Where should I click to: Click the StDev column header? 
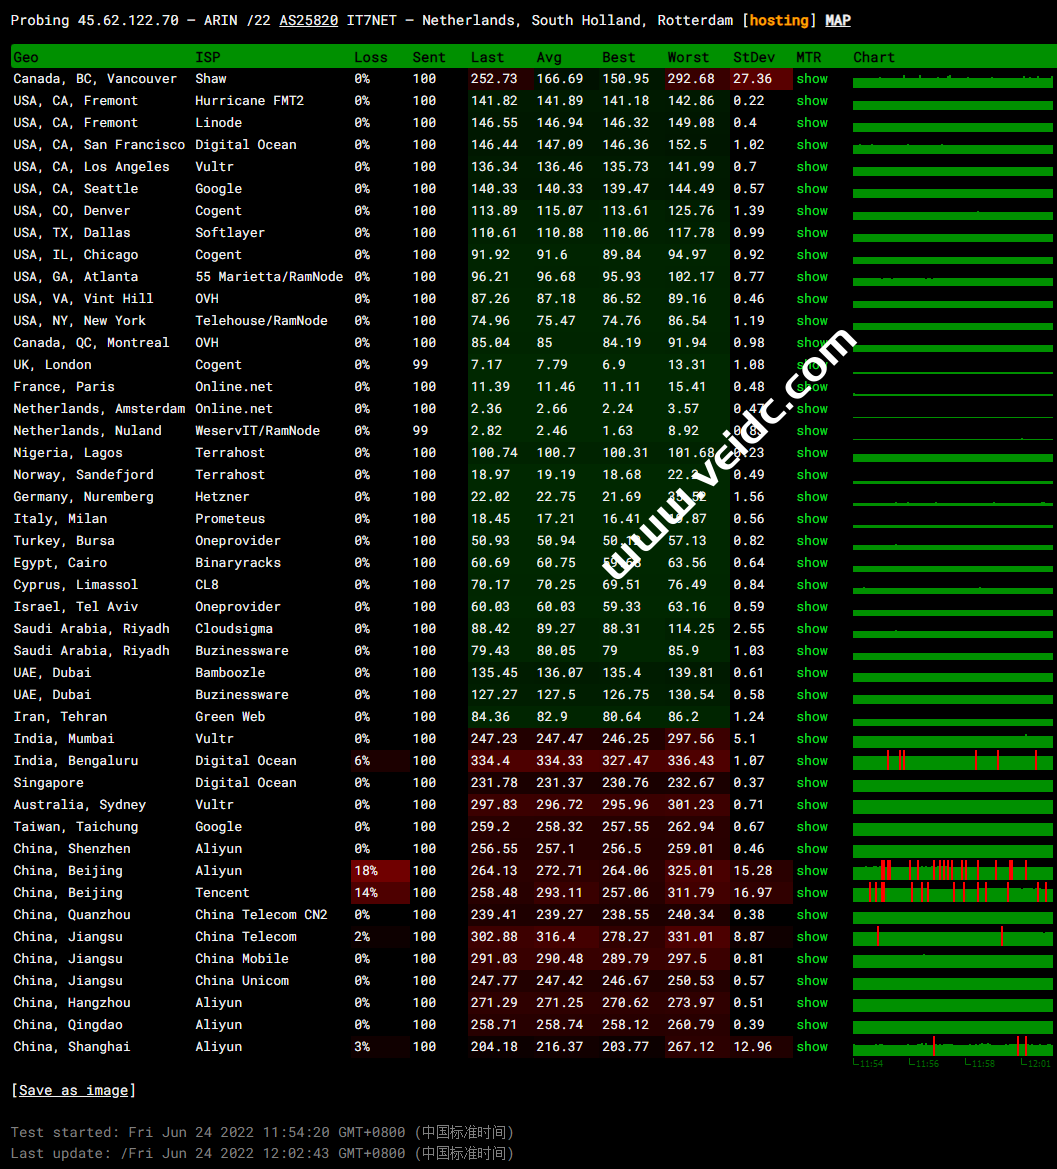coord(752,57)
